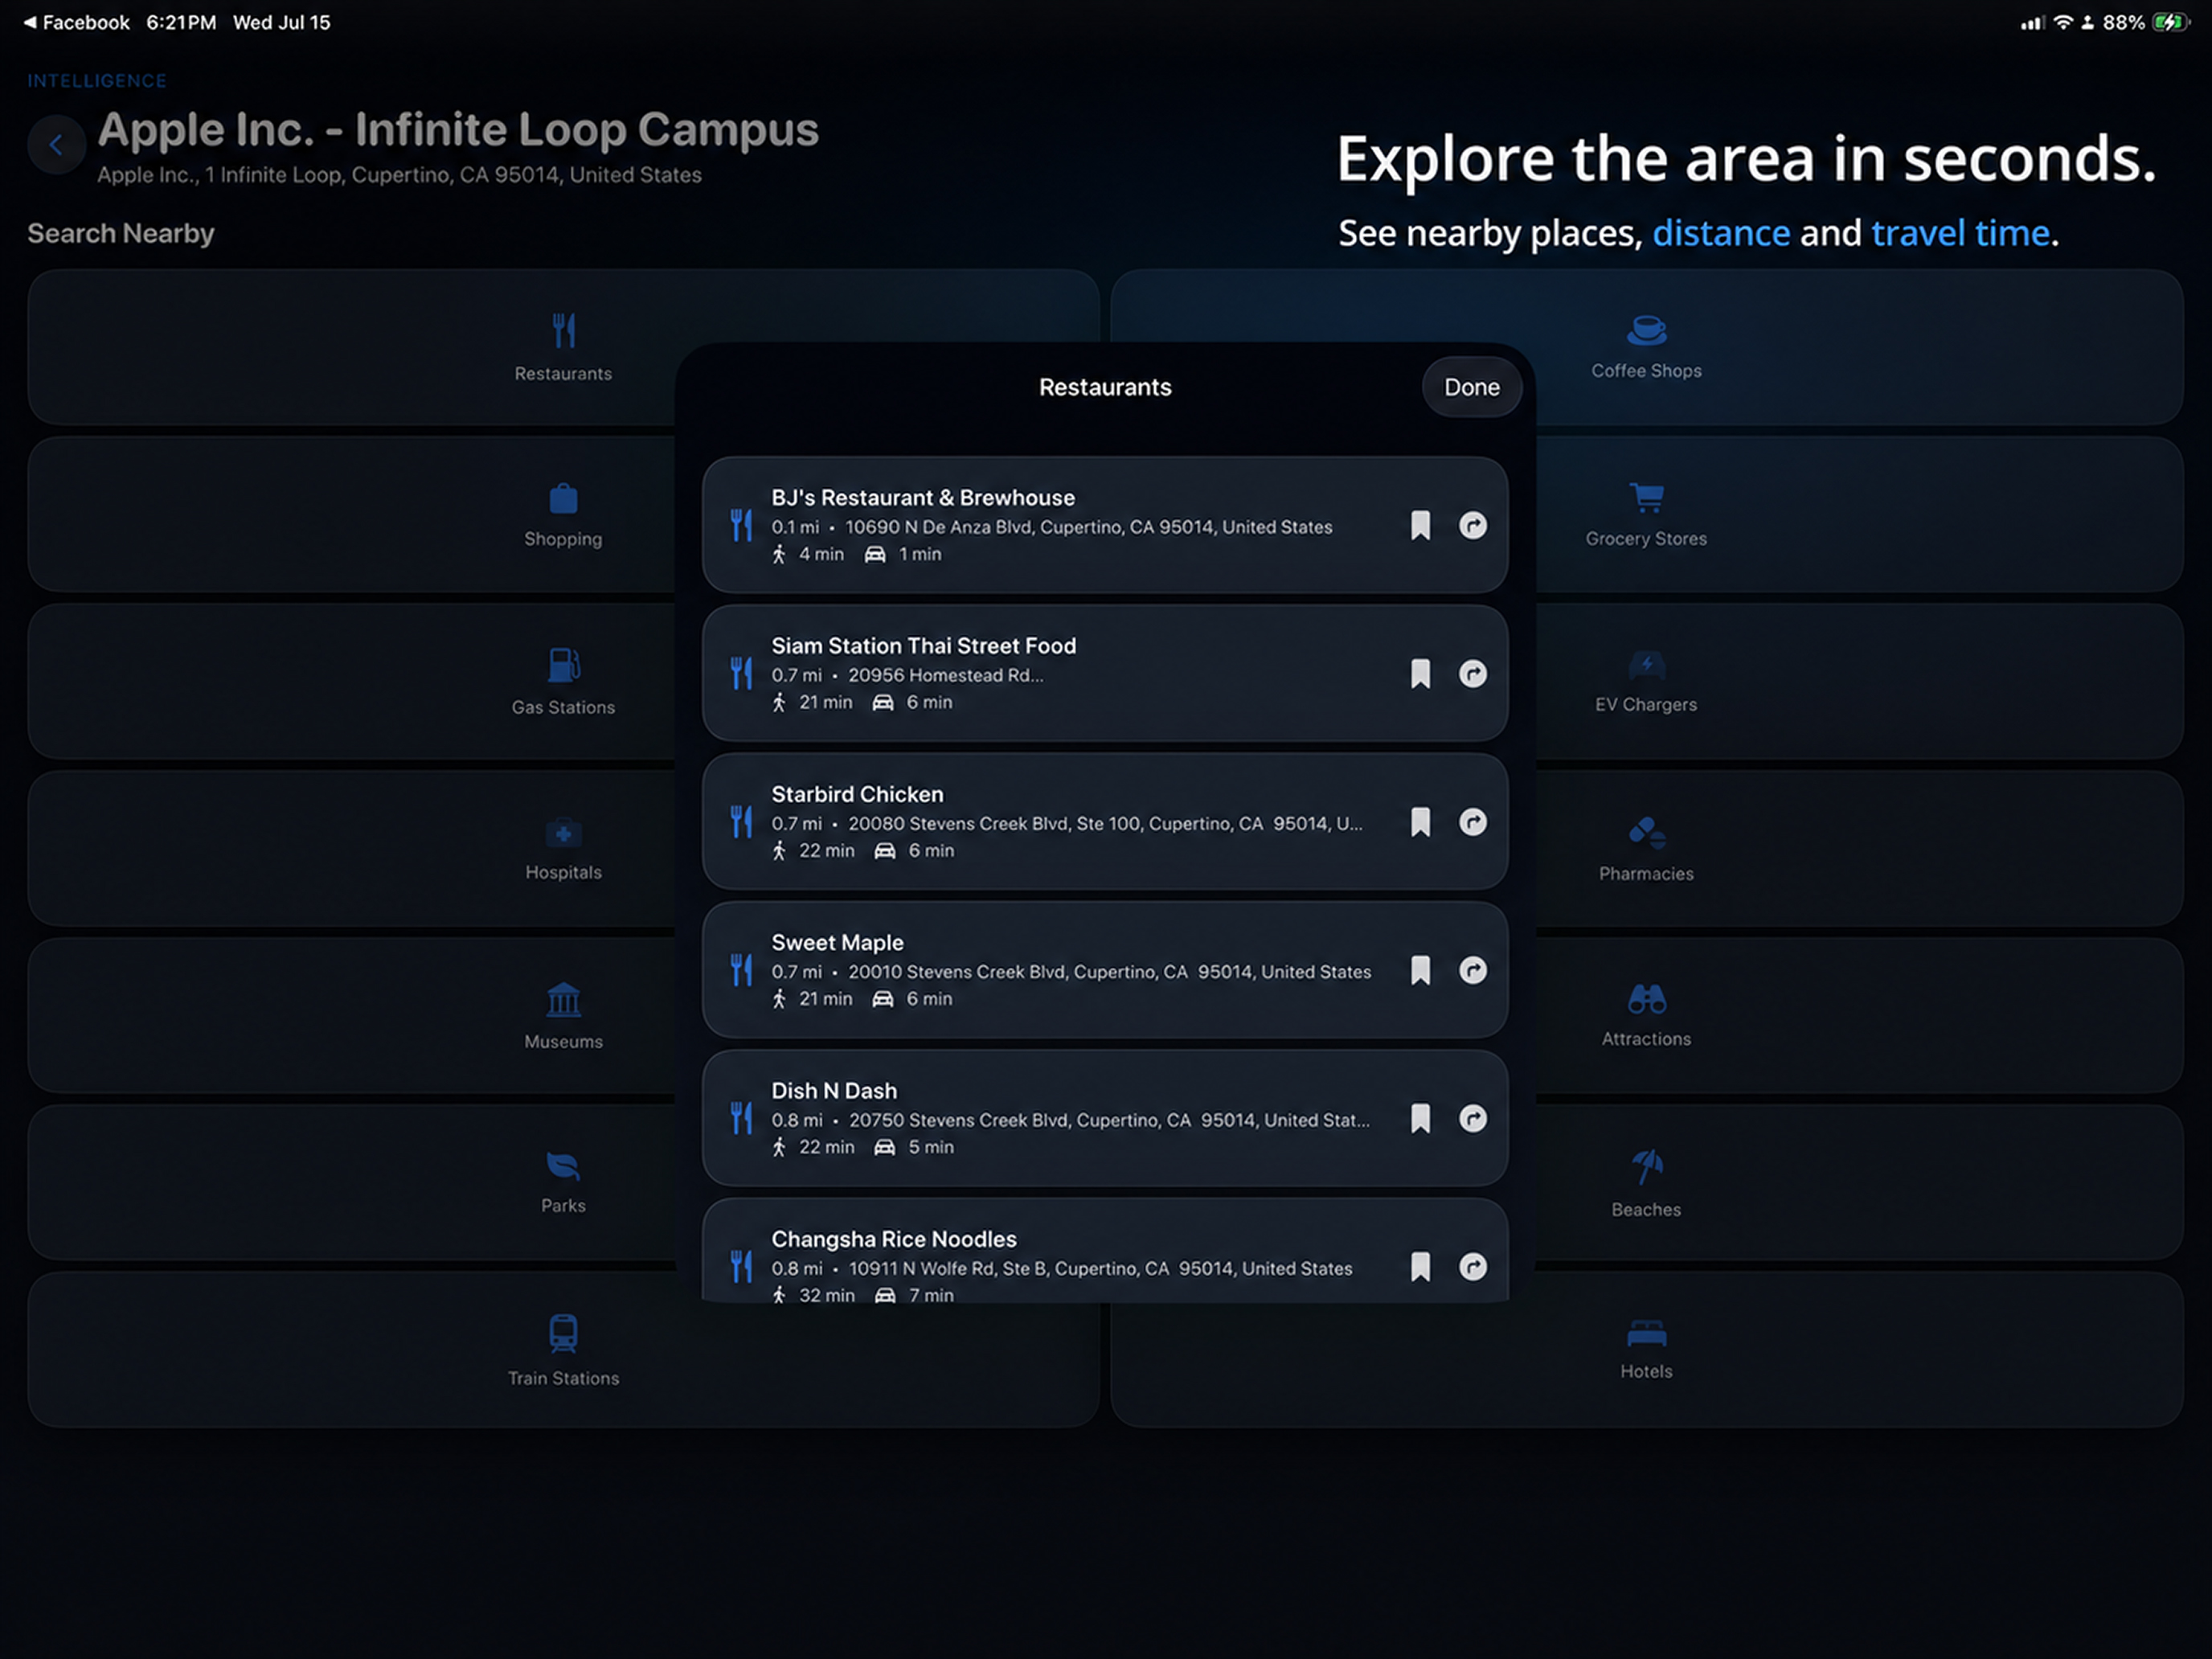Open Parks leaf icon
The width and height of the screenshot is (2212, 1659).
(564, 1165)
